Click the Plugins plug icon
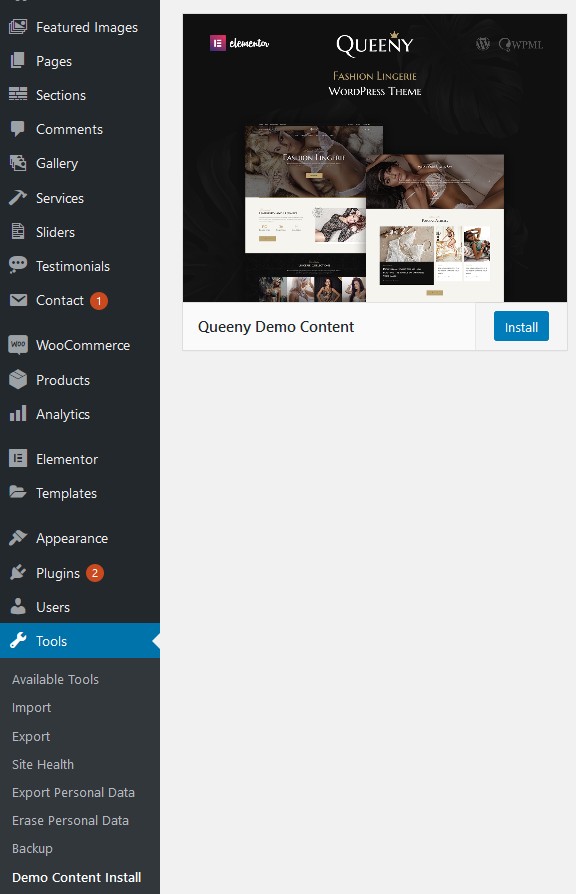 [18, 572]
